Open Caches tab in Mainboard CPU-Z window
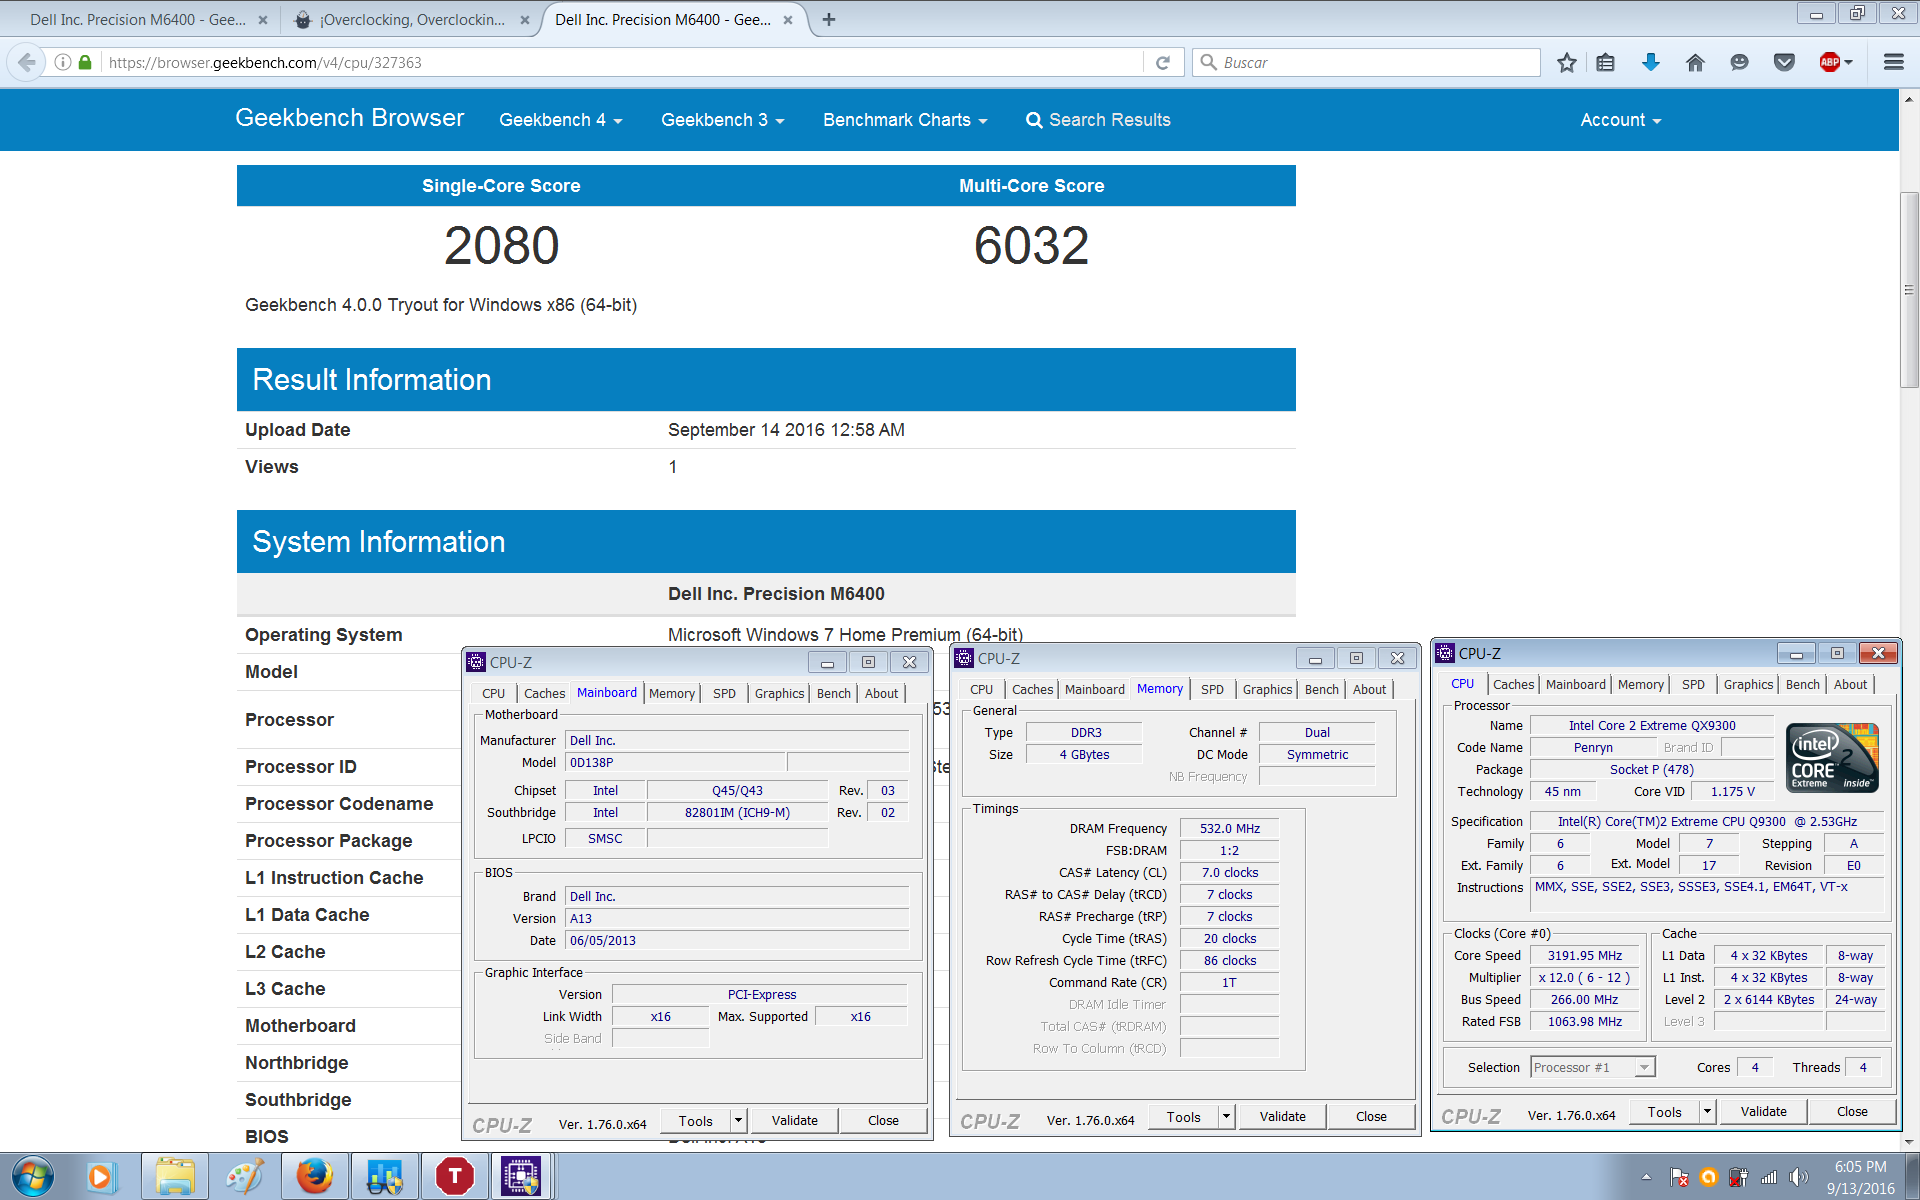Screen dimensions: 1920x1200 click(544, 693)
